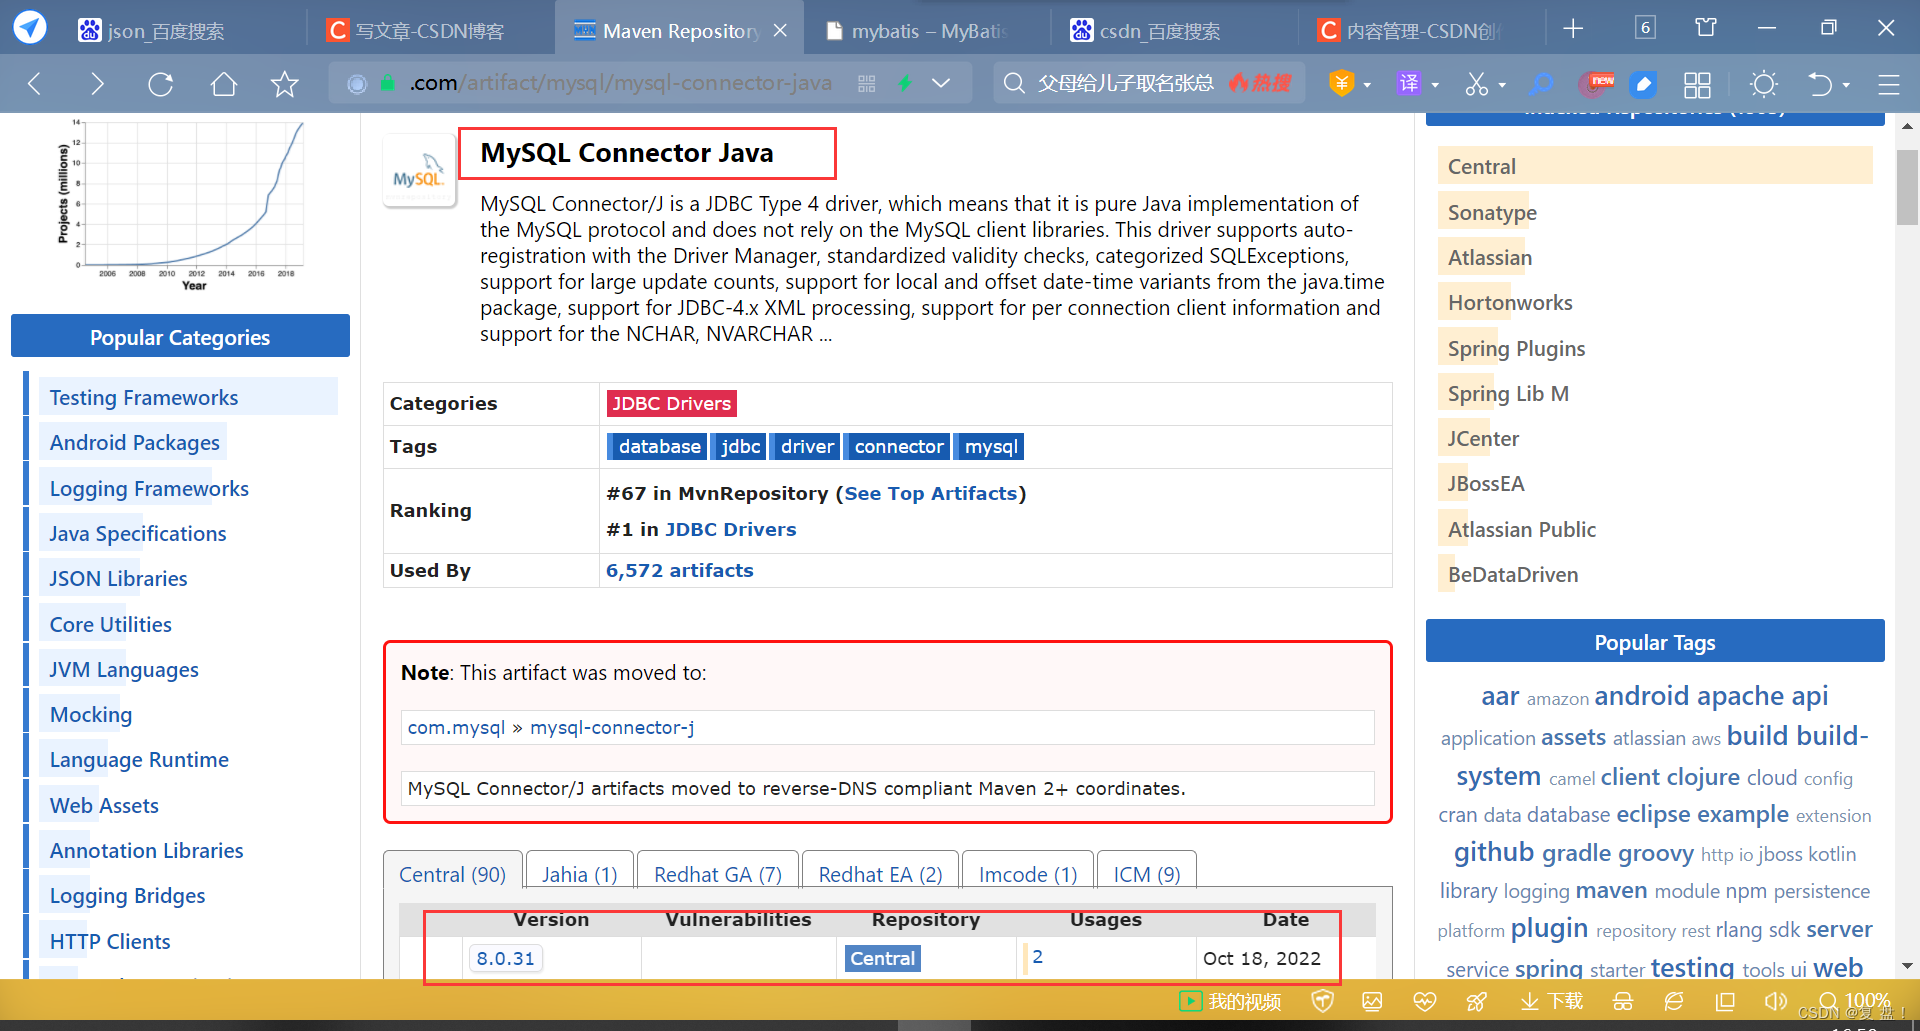Toggle the sun brightness mode icon
1920x1031 pixels.
[x=1764, y=84]
